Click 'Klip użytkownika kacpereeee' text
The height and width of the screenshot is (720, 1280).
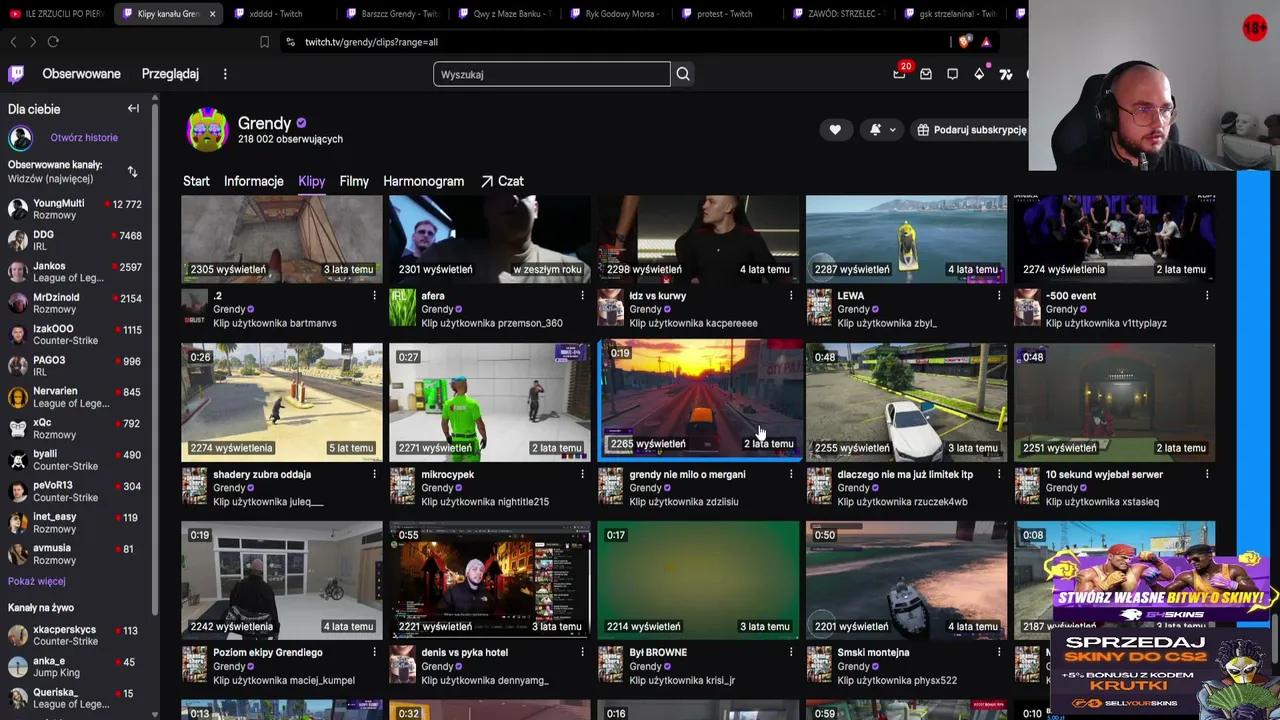693,323
